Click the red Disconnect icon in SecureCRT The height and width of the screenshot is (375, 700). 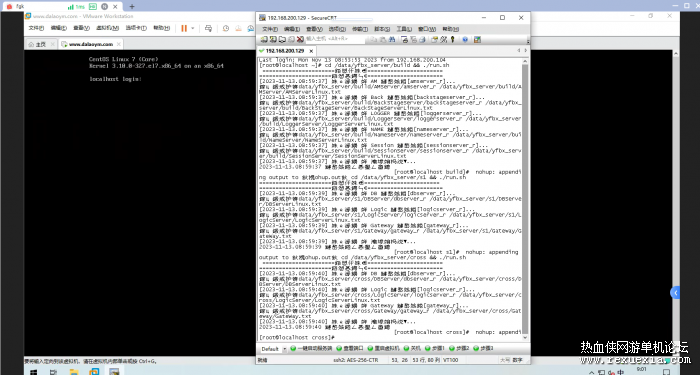300,39
